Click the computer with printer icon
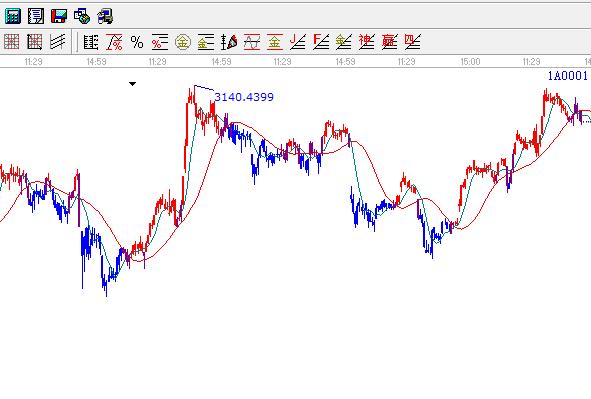 [105, 16]
